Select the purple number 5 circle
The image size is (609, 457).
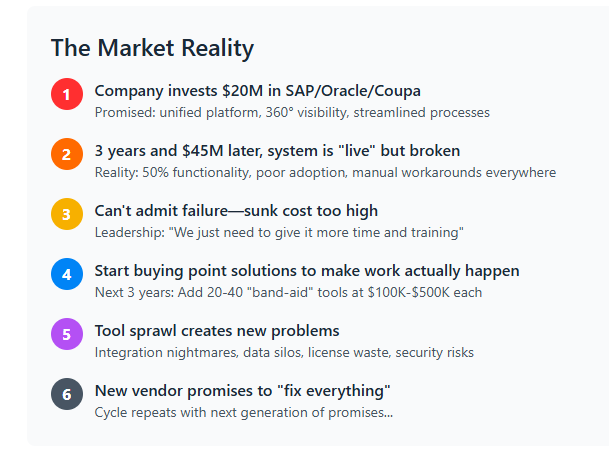click(x=67, y=334)
